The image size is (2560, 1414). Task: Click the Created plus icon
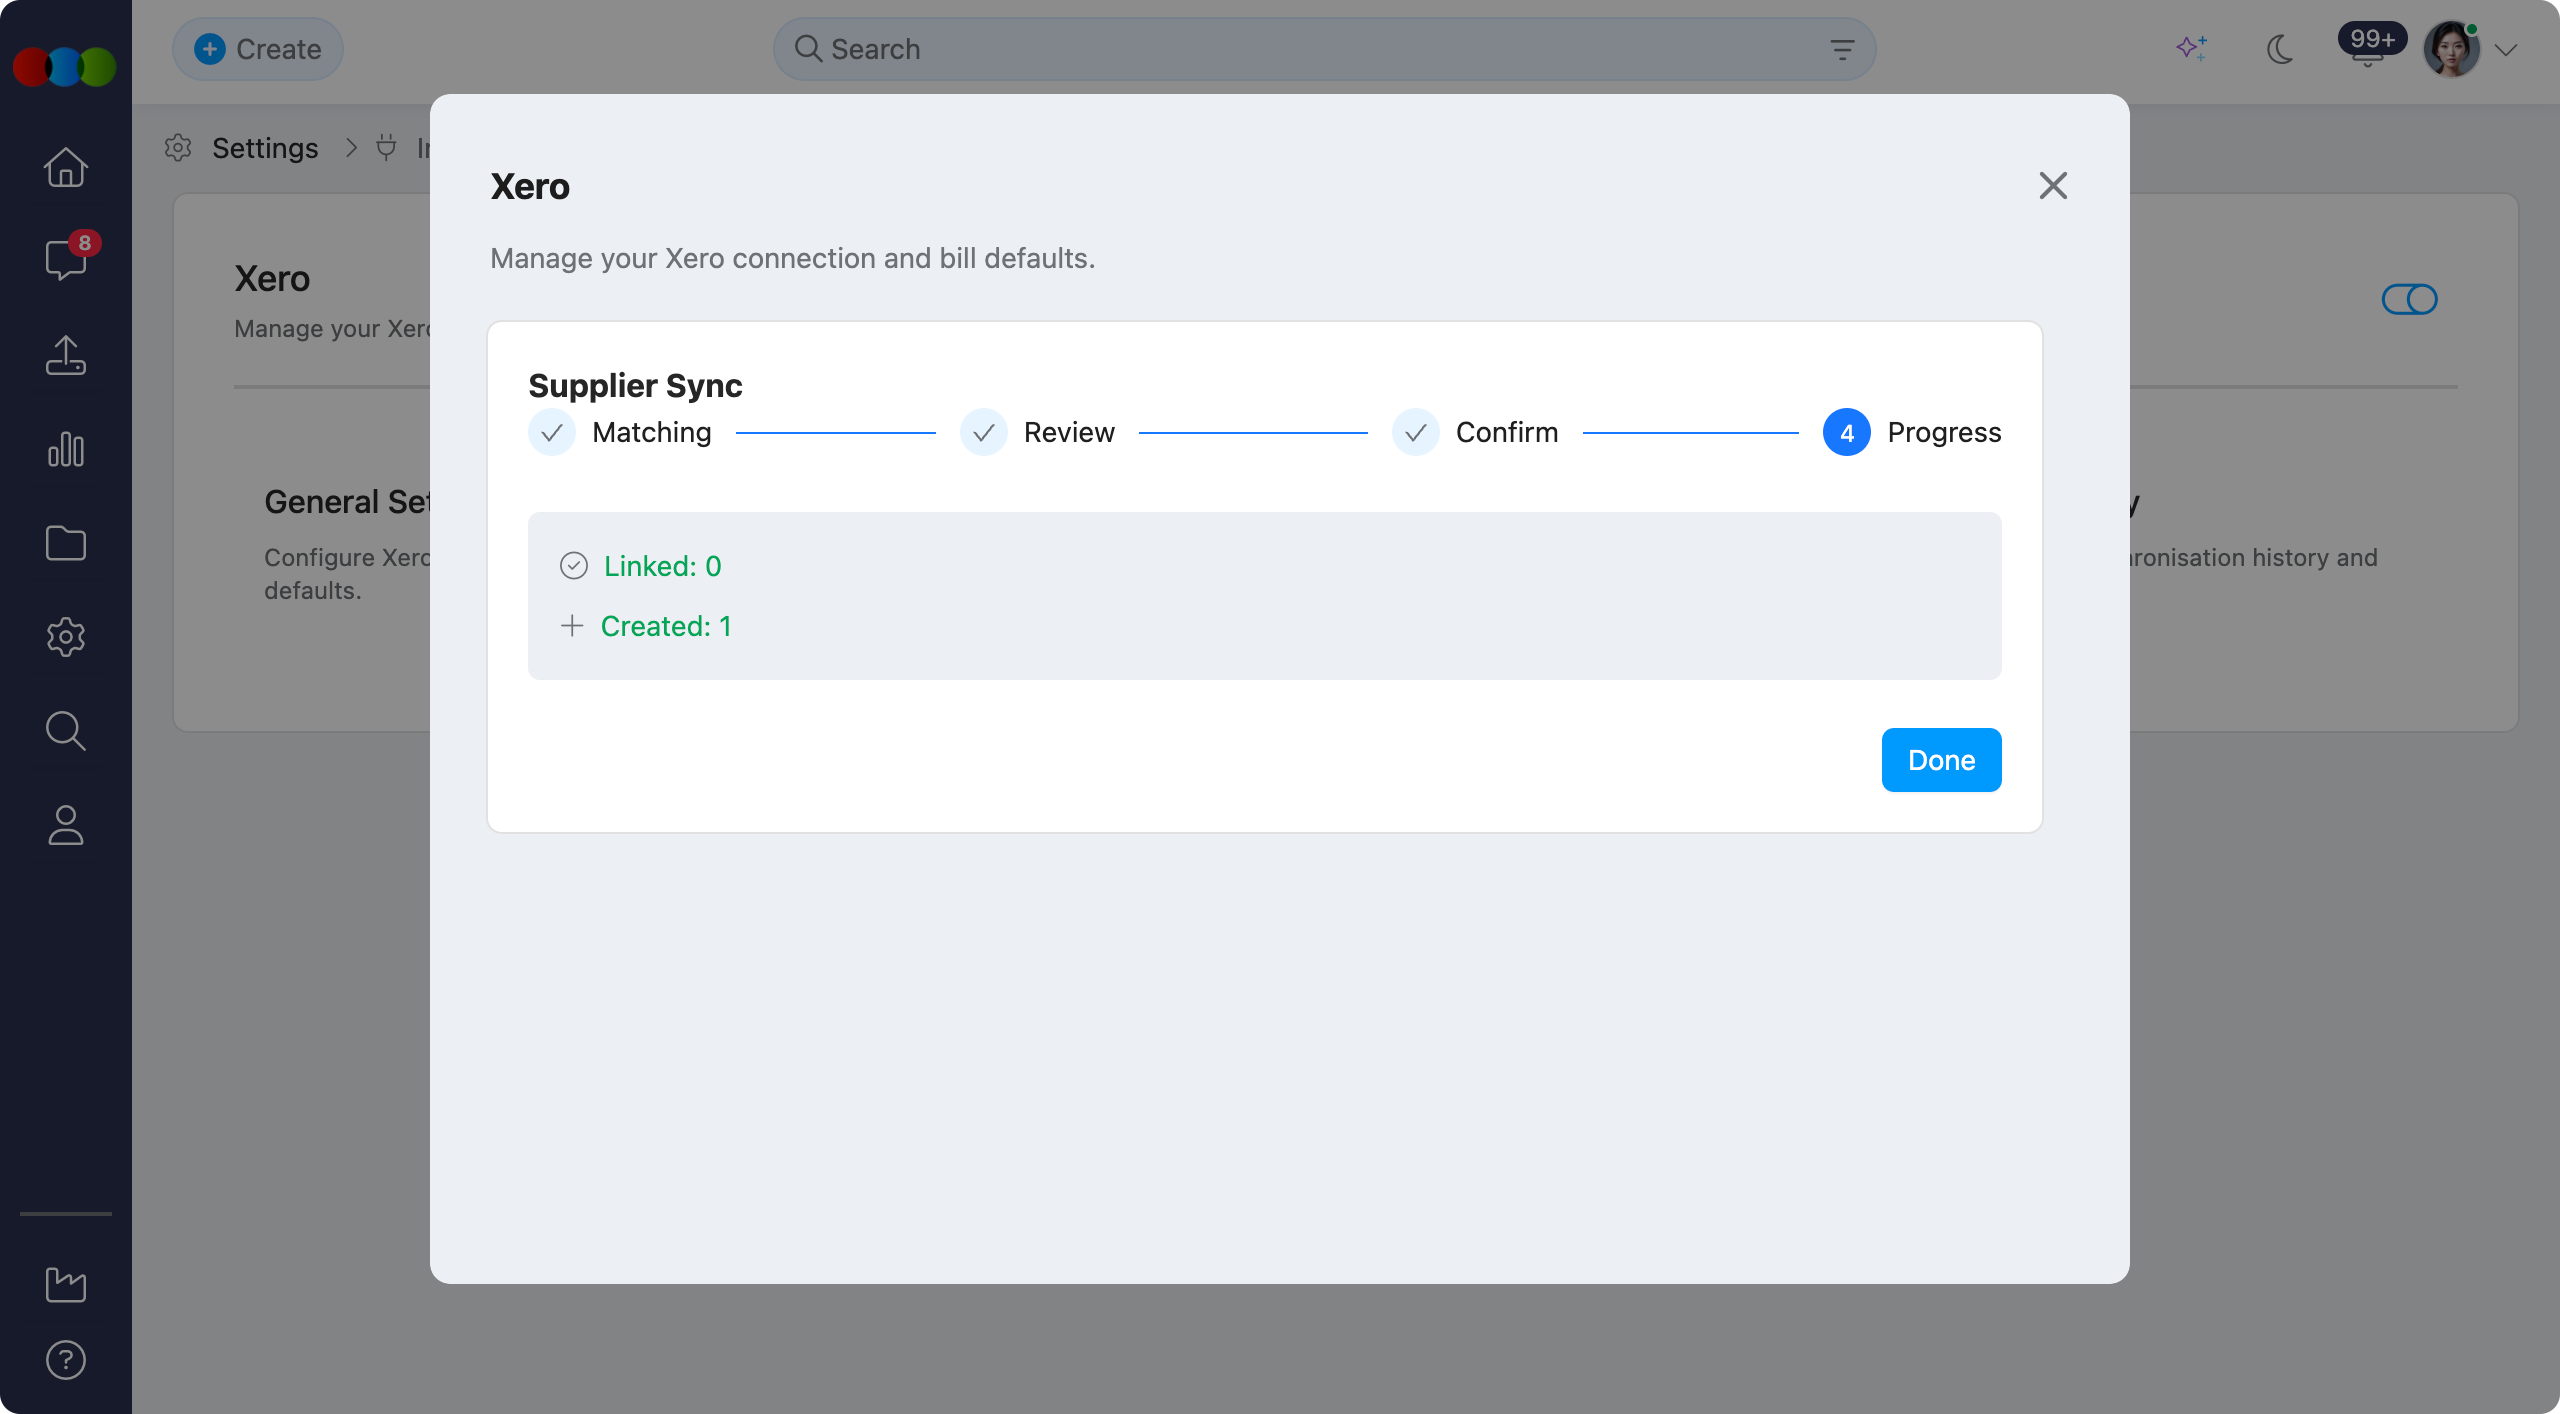click(572, 626)
